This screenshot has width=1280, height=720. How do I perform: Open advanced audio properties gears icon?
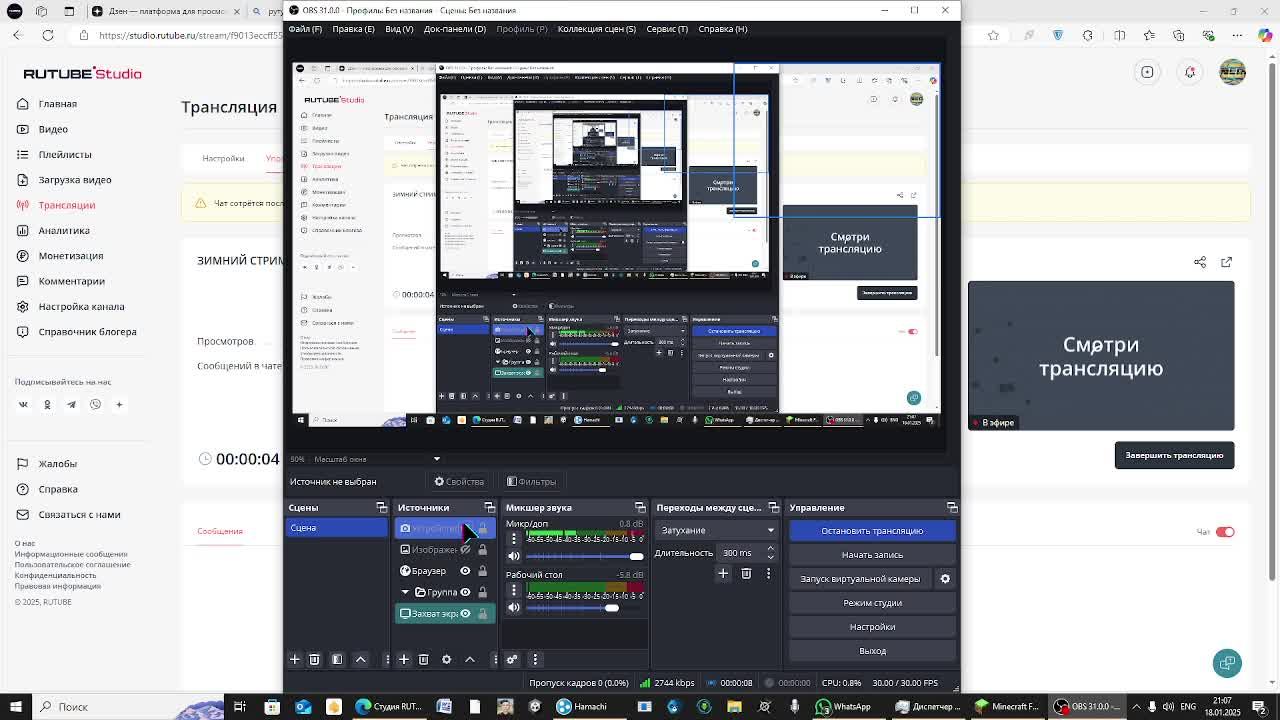point(512,659)
